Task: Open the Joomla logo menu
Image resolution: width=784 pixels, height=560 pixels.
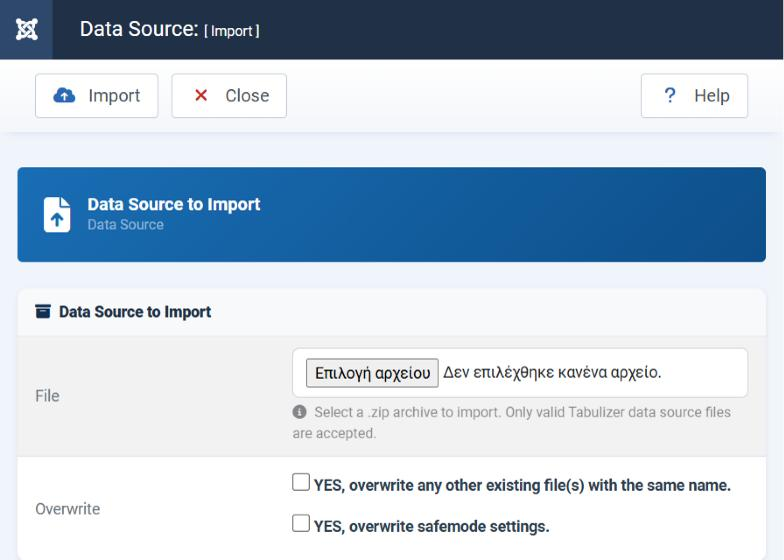Action: 26,30
